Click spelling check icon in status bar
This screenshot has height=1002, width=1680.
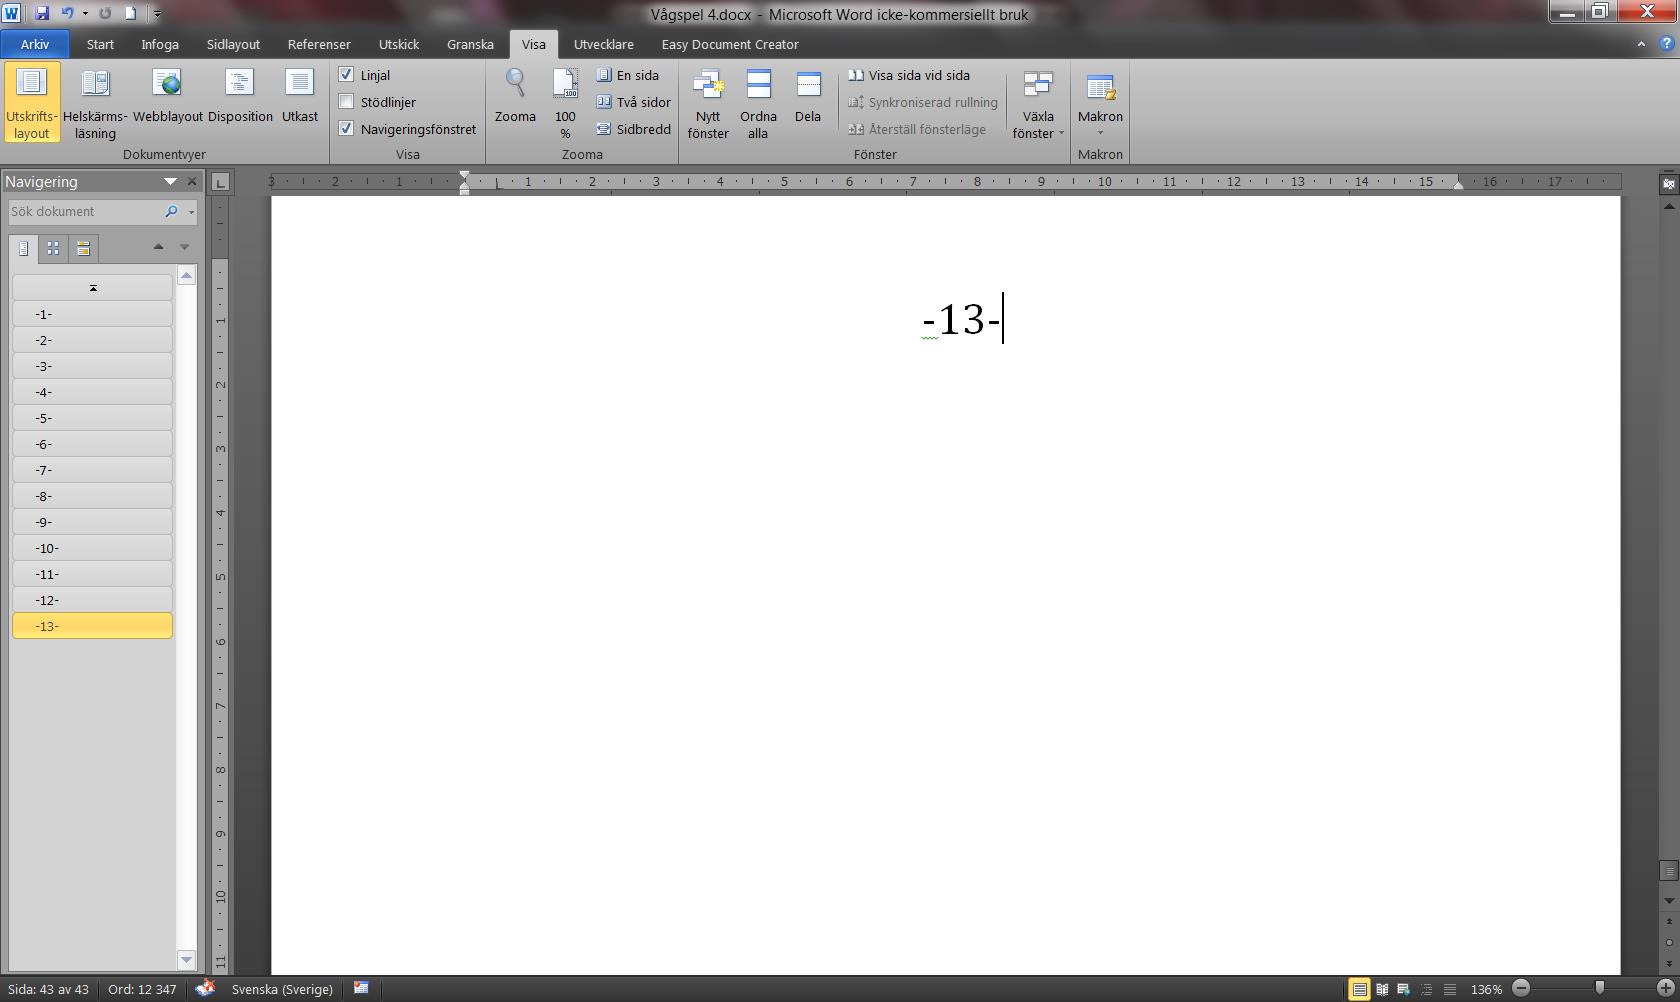click(205, 989)
